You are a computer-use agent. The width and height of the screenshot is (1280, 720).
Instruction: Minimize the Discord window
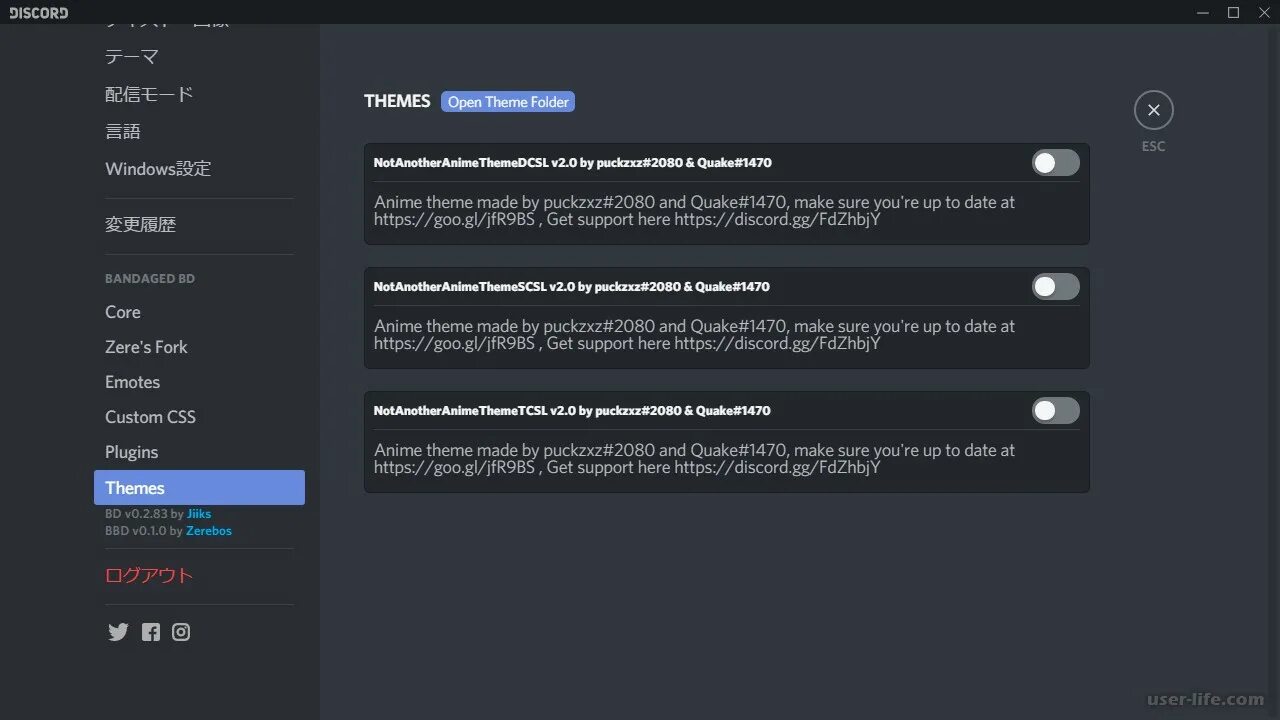tap(1202, 12)
